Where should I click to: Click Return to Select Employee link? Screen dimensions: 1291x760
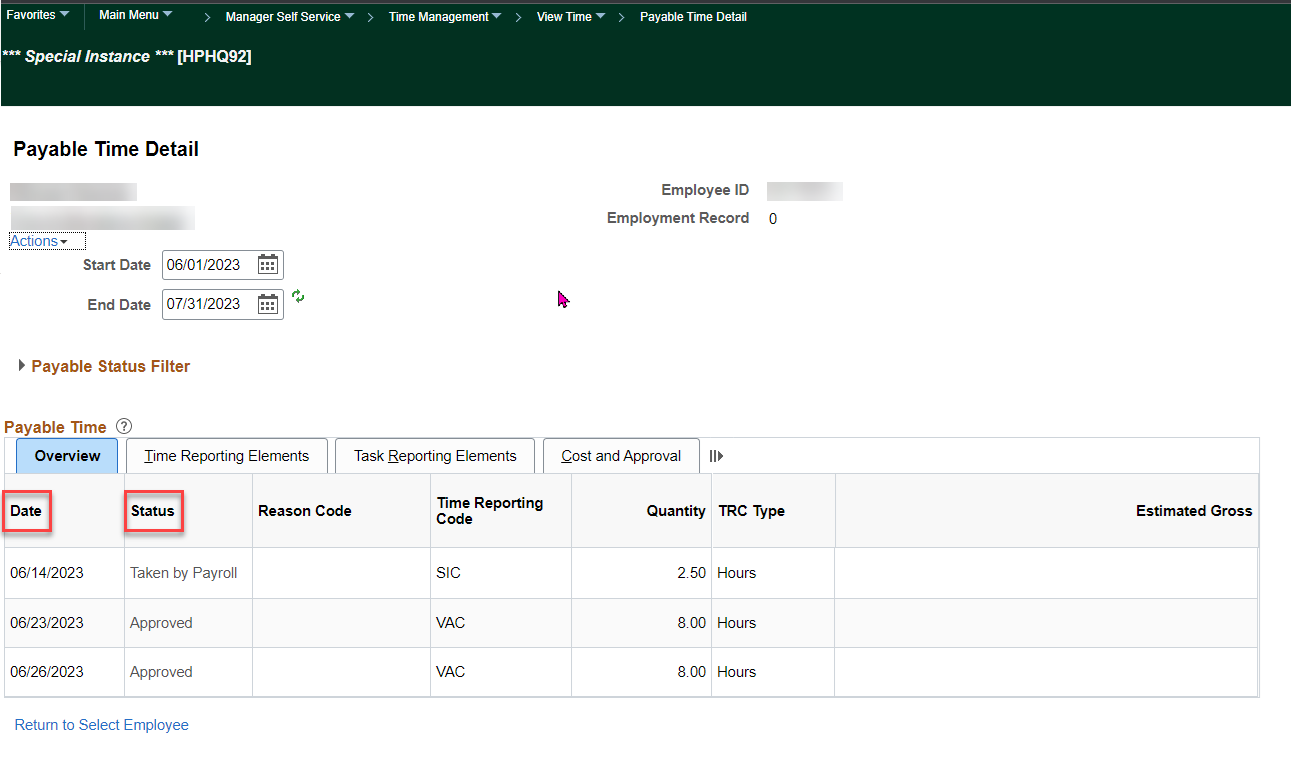tap(101, 725)
